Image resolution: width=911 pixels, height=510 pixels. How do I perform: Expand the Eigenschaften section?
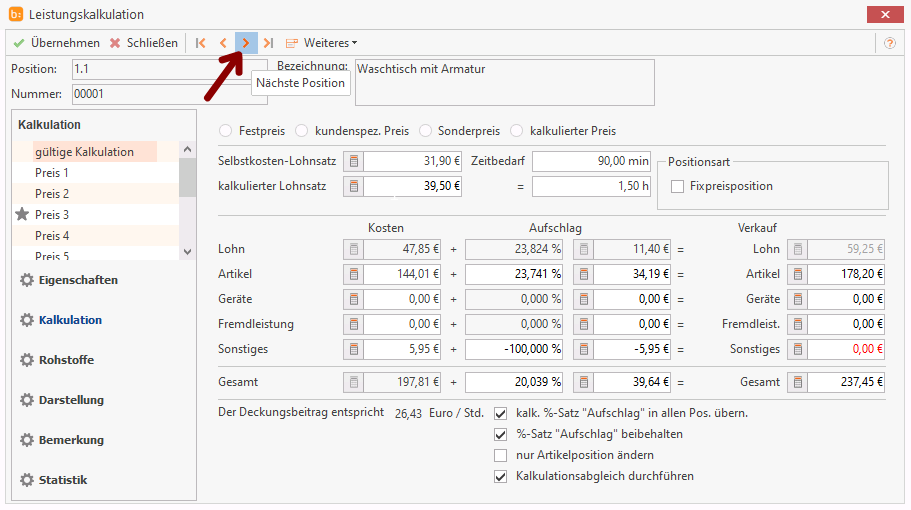point(77,280)
